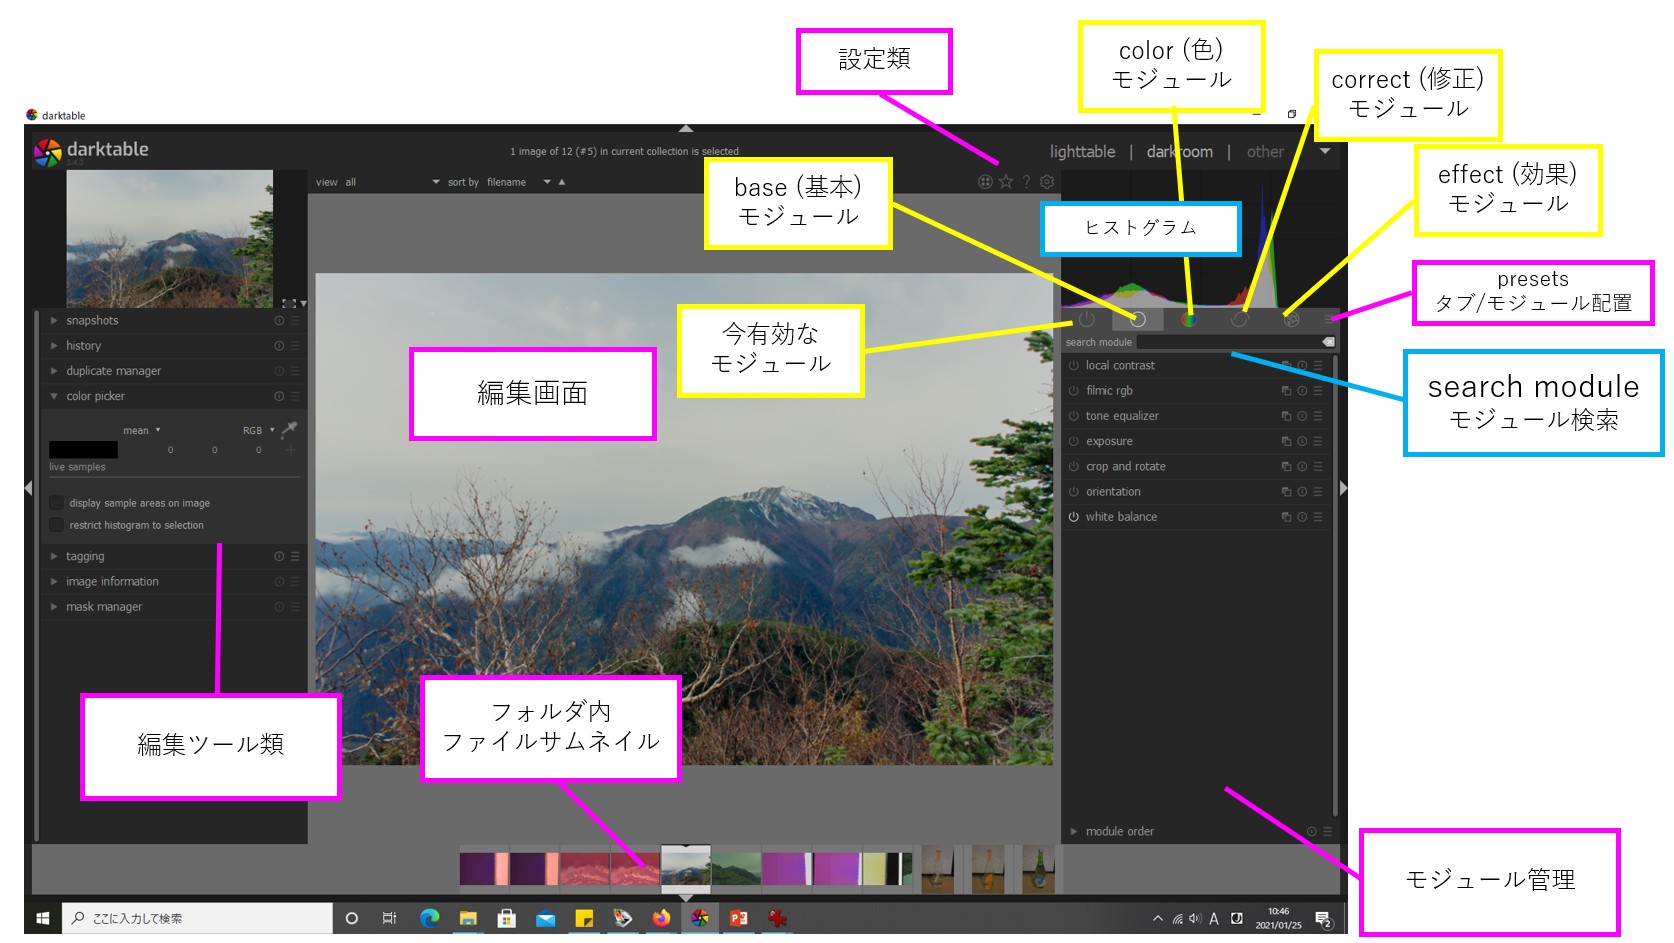Open the color modules group
The height and width of the screenshot is (943, 1674).
(1190, 319)
